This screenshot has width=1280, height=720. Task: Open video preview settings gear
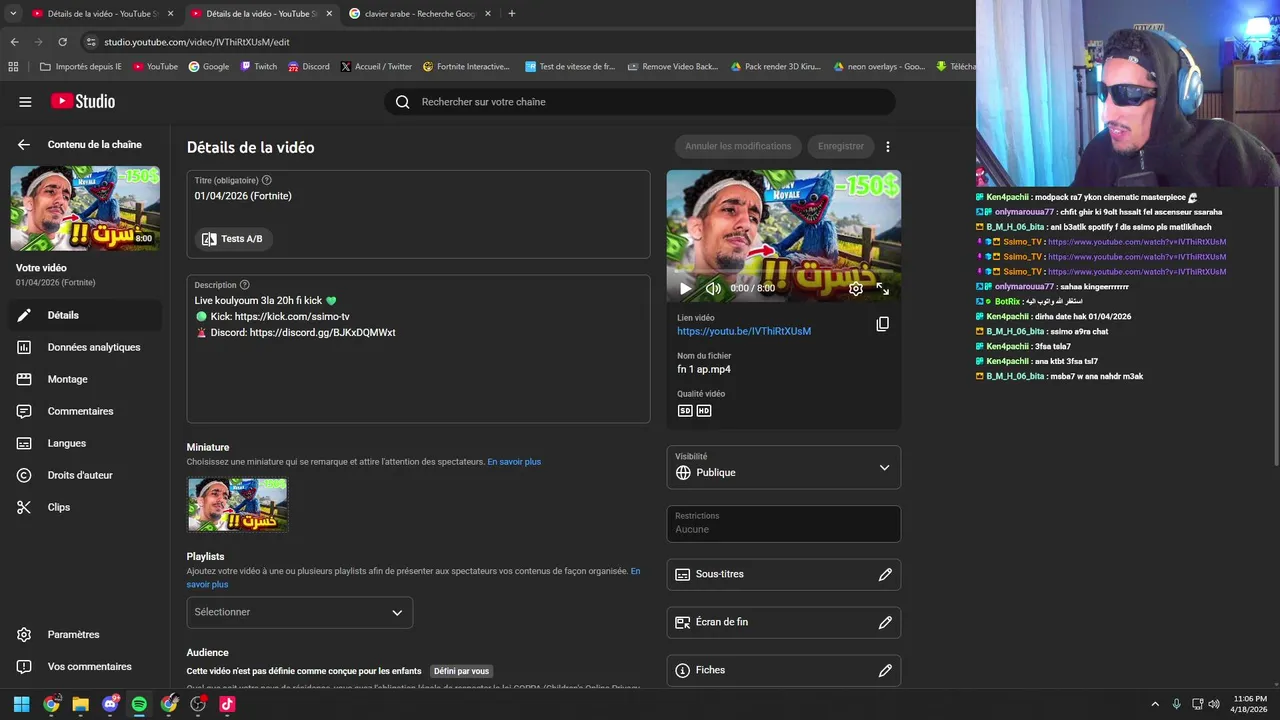pyautogui.click(x=856, y=288)
